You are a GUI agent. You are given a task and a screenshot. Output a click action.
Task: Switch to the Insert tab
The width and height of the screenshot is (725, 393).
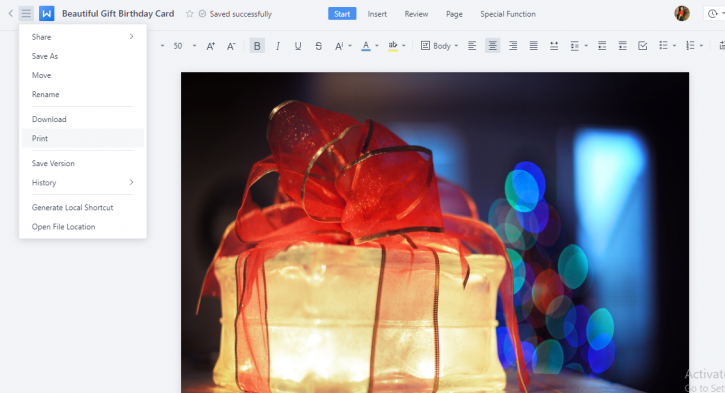point(377,14)
